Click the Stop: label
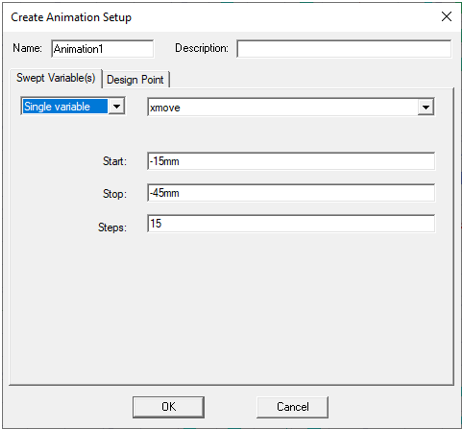This screenshot has height=430, width=466. click(x=115, y=194)
